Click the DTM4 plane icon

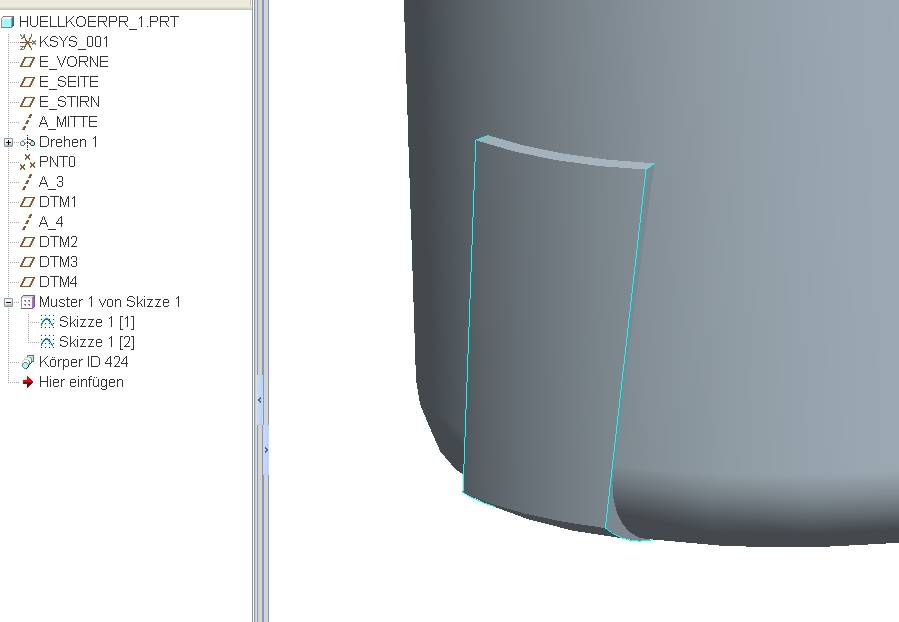(x=27, y=282)
